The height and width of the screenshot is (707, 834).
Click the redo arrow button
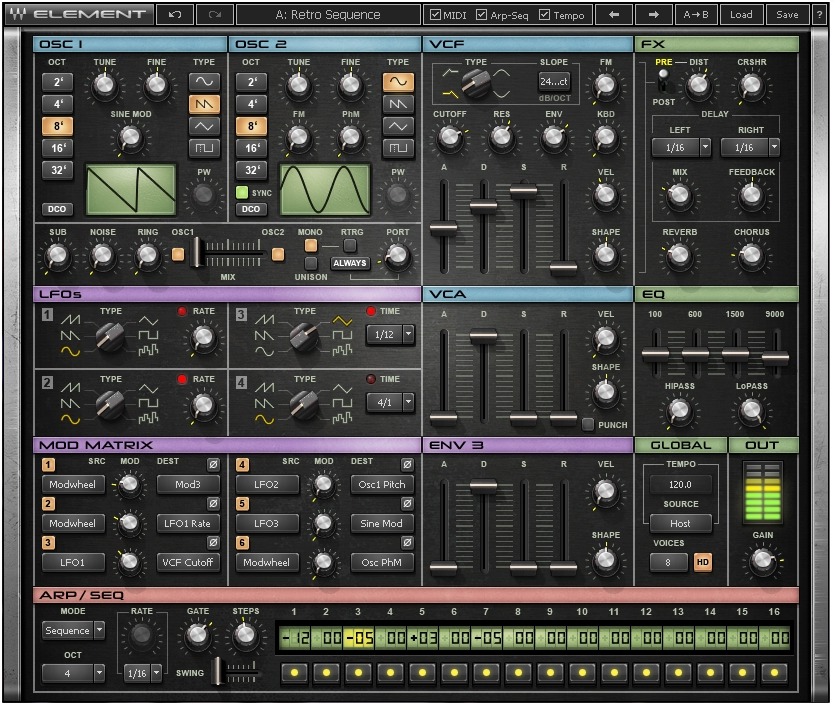pyautogui.click(x=215, y=15)
